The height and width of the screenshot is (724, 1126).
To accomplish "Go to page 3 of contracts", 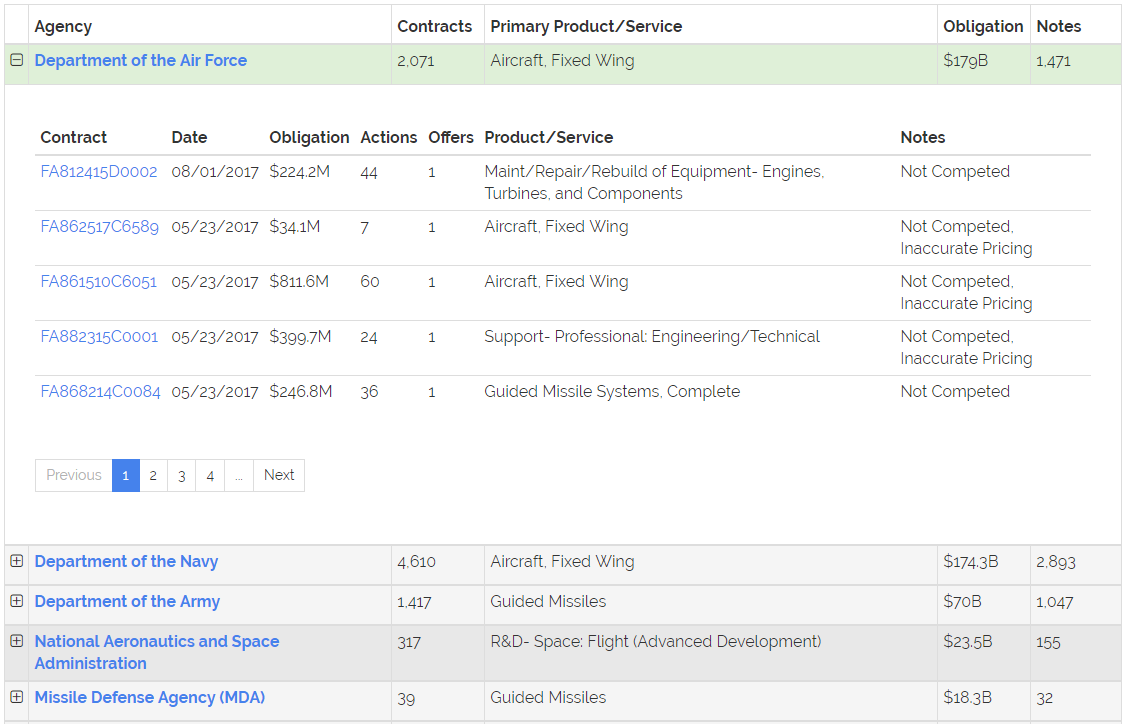I will pos(181,476).
